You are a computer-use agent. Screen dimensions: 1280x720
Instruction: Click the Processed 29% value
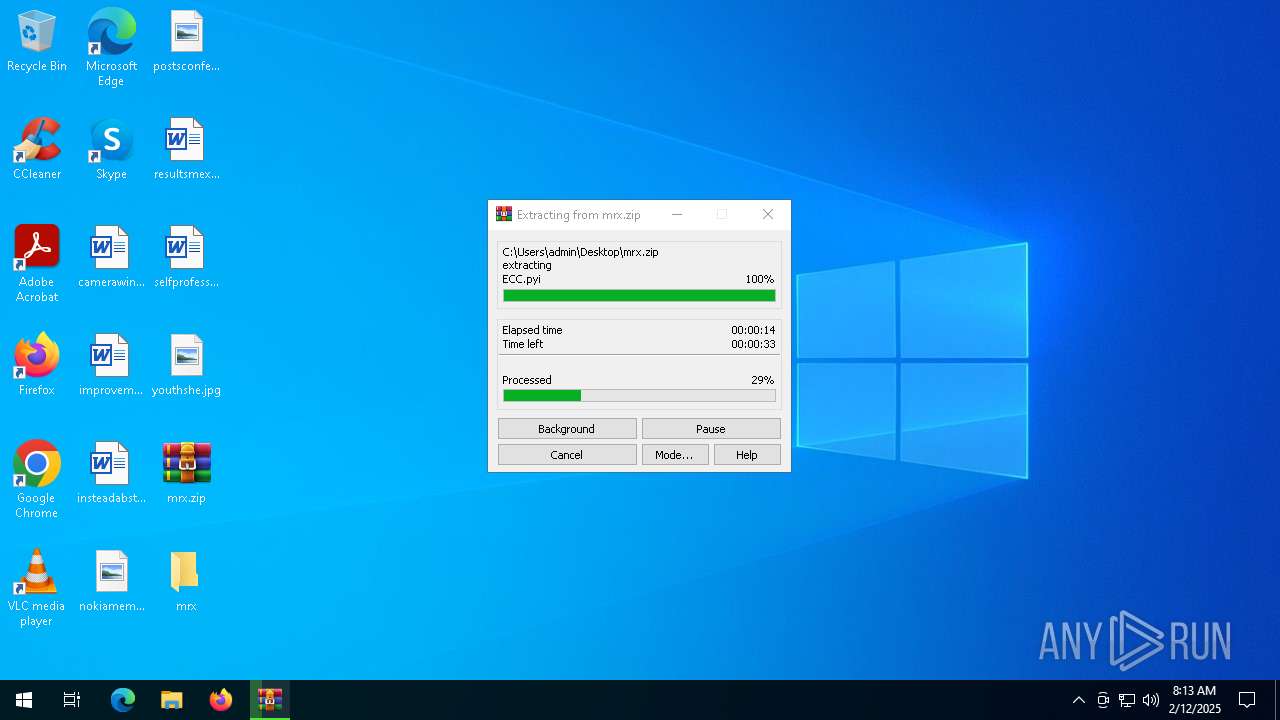(763, 380)
